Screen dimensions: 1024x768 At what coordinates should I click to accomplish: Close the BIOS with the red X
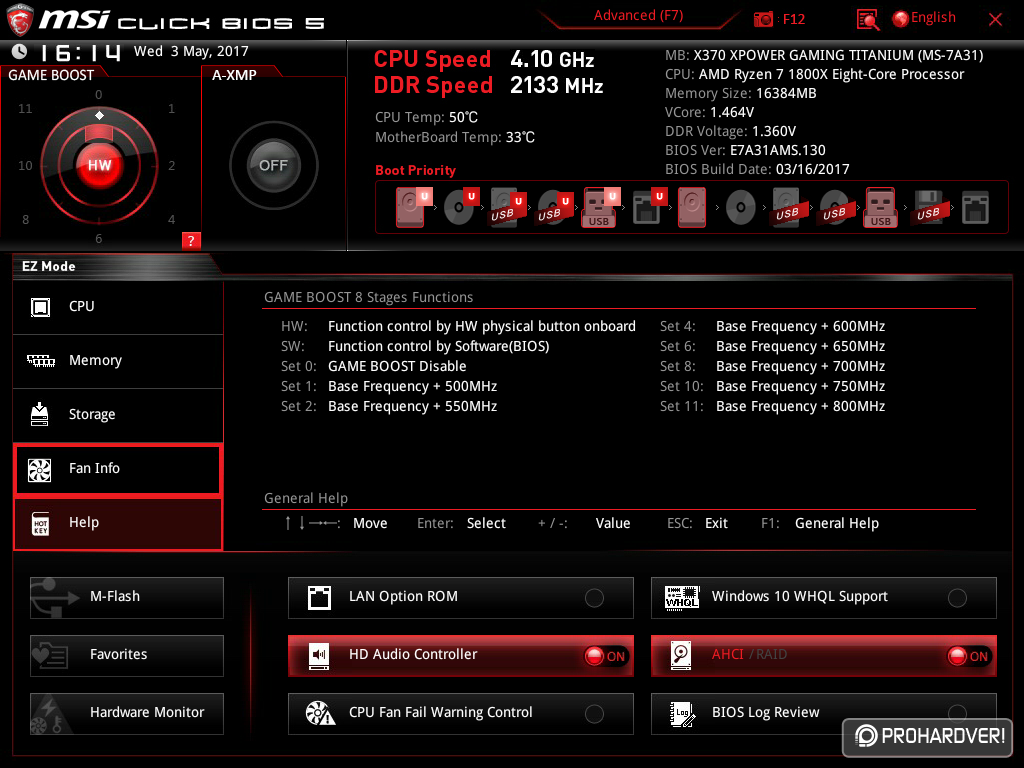(995, 20)
